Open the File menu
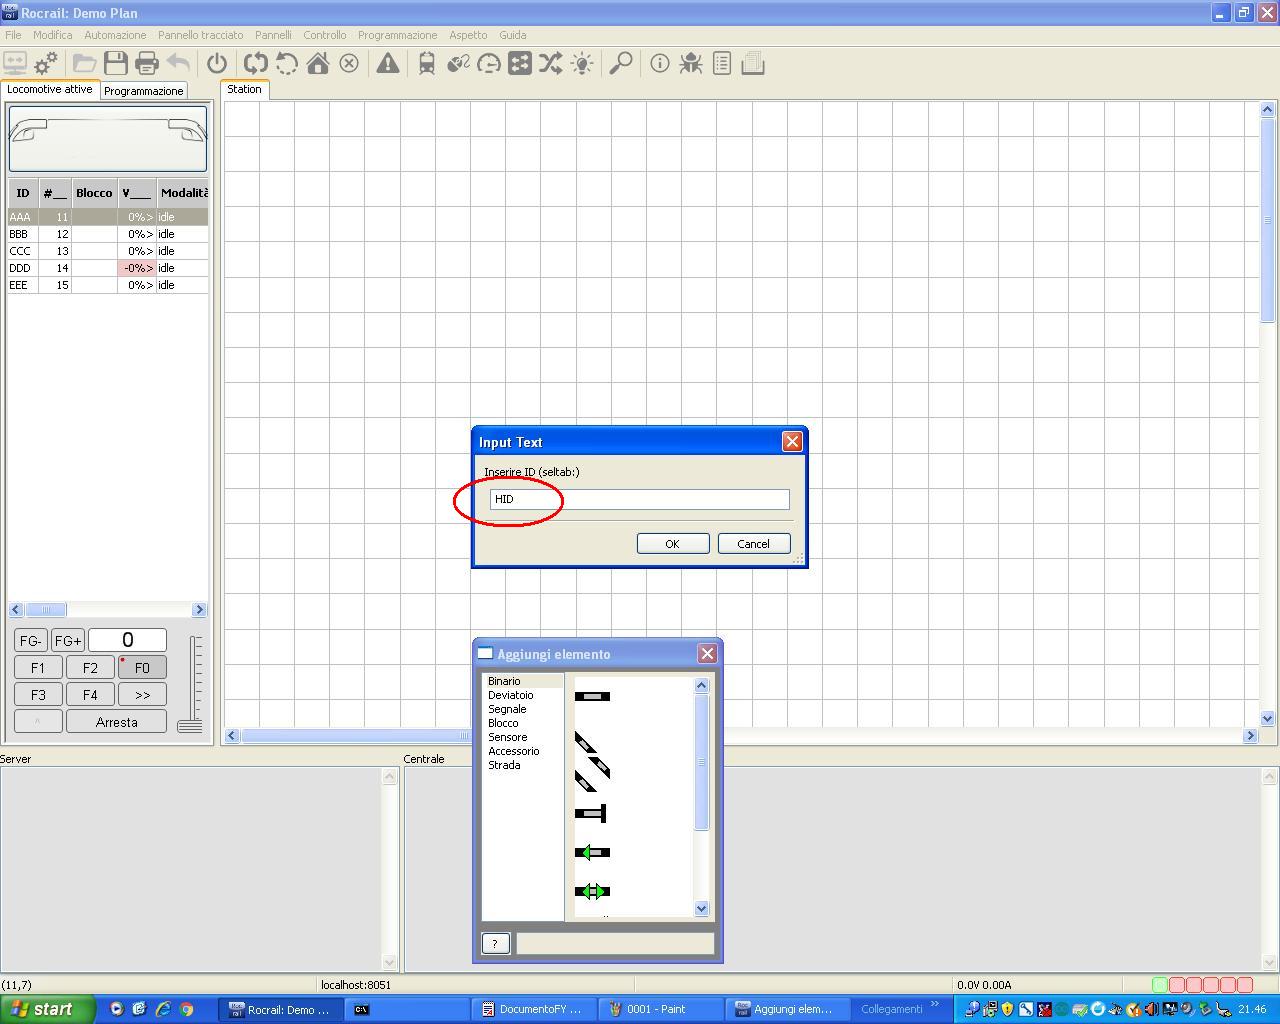1280x1024 pixels. coord(13,35)
